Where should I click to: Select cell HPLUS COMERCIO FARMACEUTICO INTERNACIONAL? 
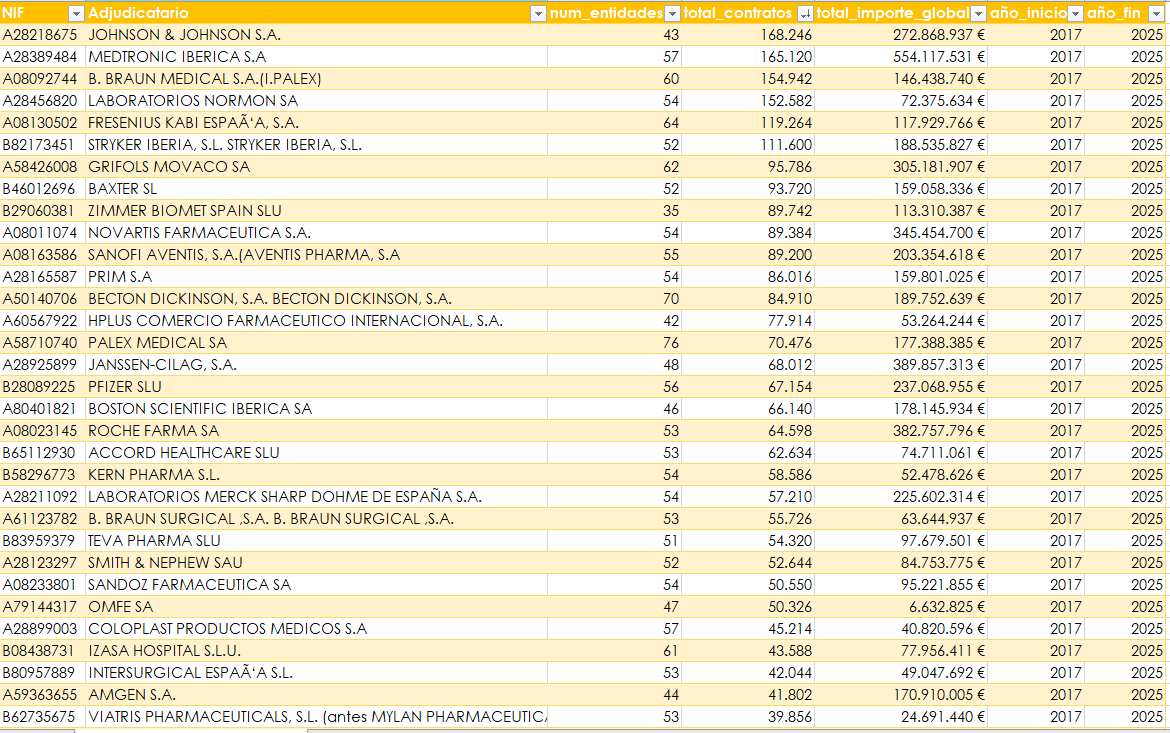tap(316, 321)
